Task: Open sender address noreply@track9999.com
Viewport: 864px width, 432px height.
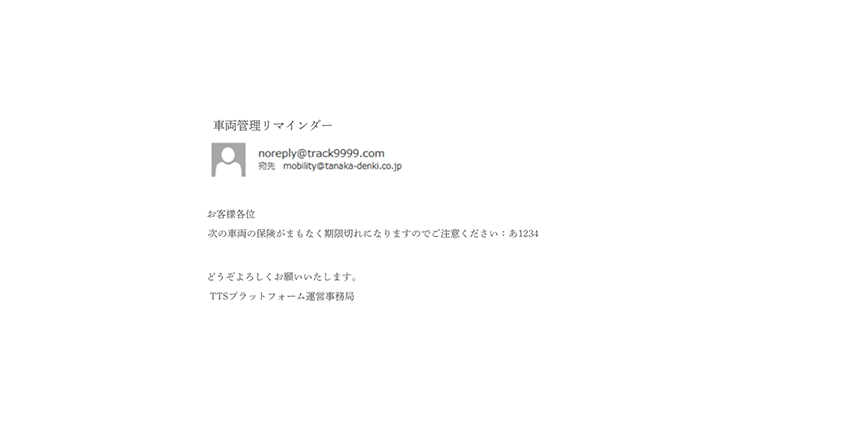Action: point(321,153)
